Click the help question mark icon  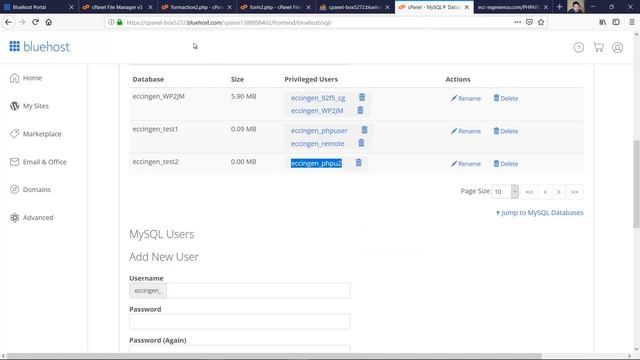[x=578, y=47]
